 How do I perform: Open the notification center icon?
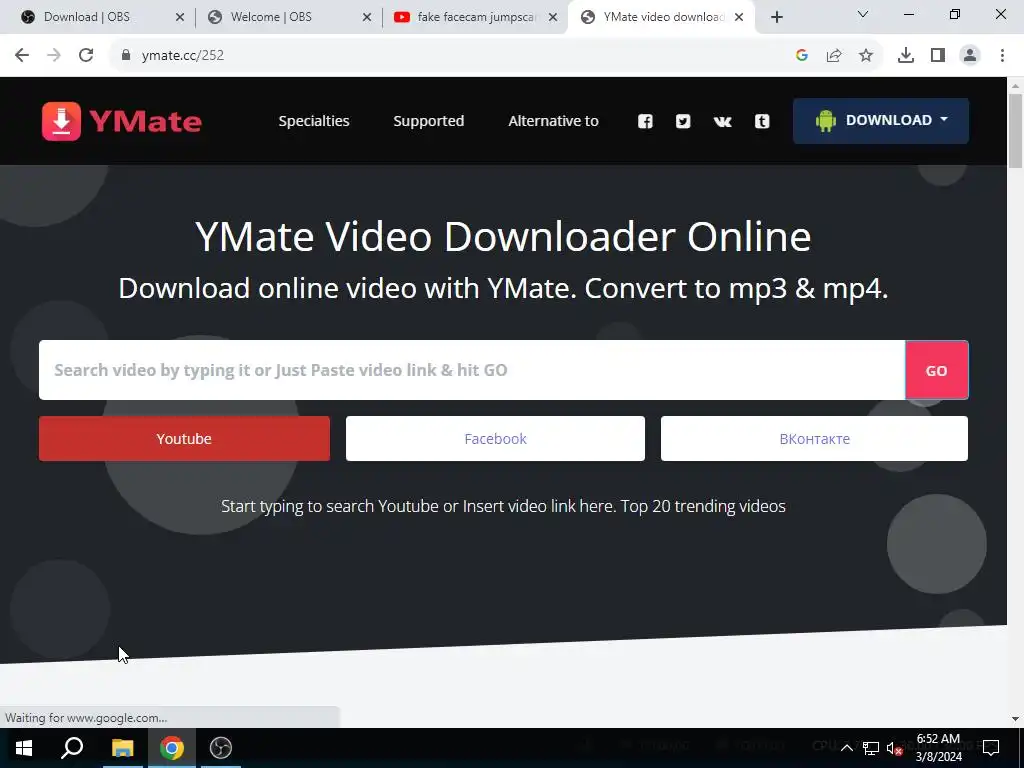click(991, 748)
